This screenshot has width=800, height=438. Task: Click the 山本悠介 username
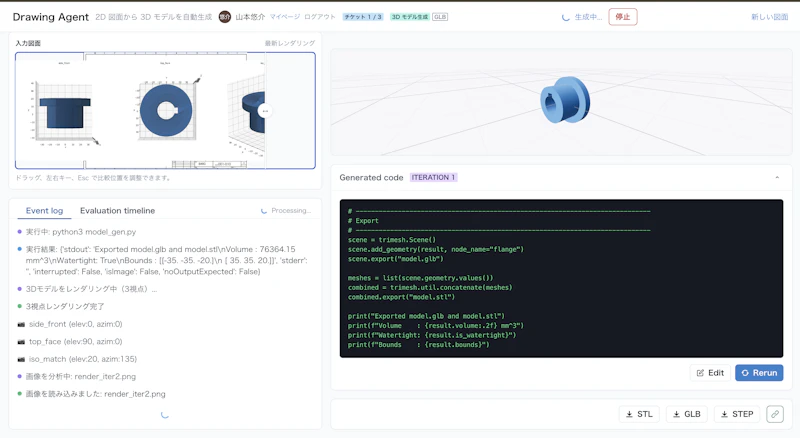[x=250, y=17]
